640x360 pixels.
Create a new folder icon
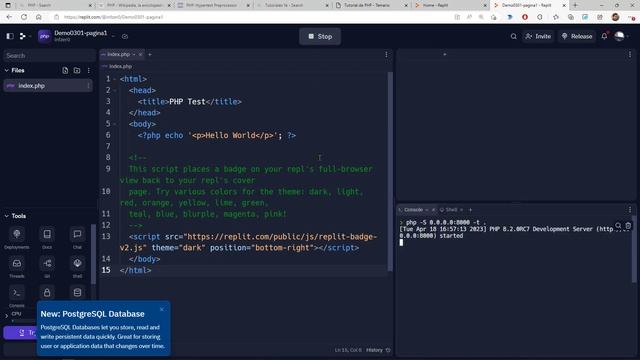pyautogui.click(x=77, y=70)
